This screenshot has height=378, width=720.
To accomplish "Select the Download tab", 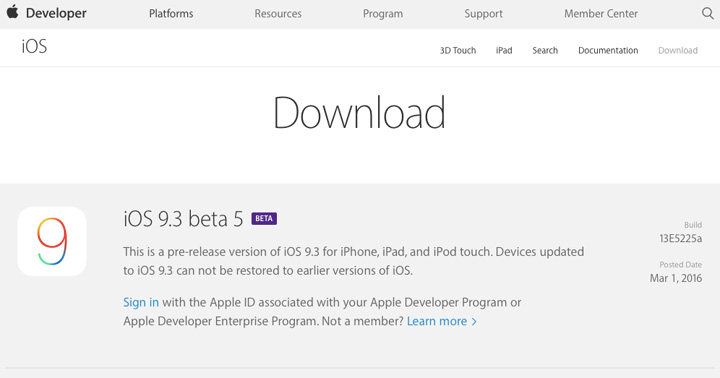I will pos(678,51).
